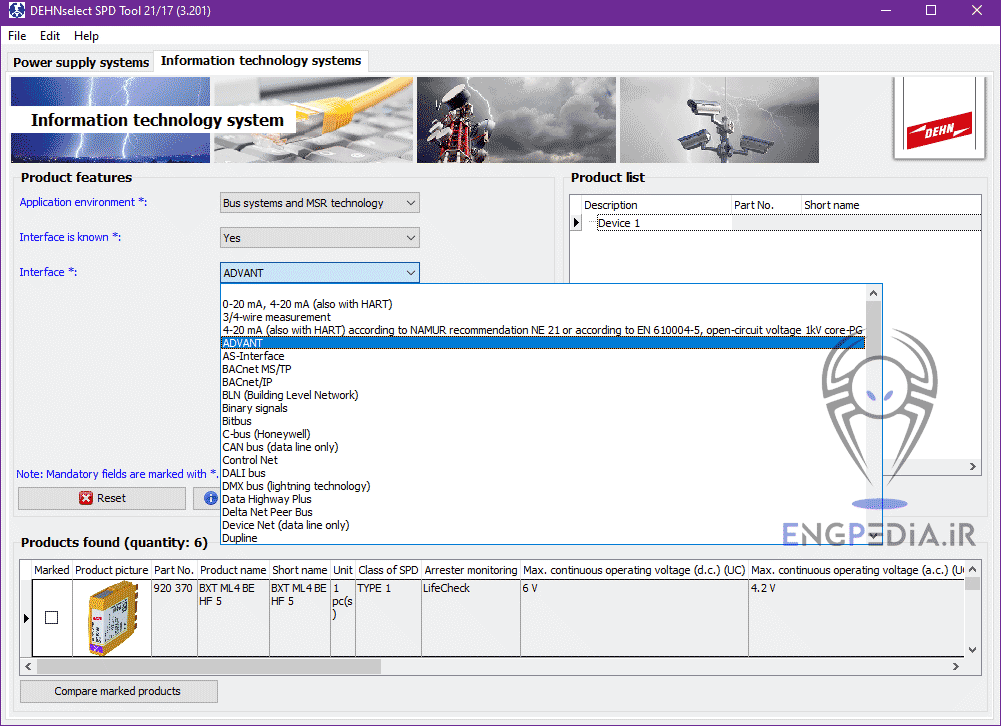Click the Product list scroll-right arrow
Screen dimensions: 1001x726
point(973,467)
